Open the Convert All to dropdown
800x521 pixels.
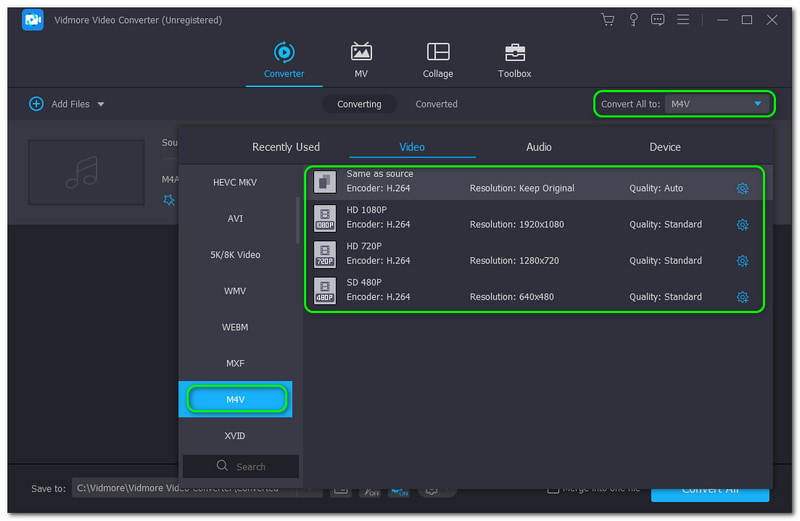click(717, 104)
